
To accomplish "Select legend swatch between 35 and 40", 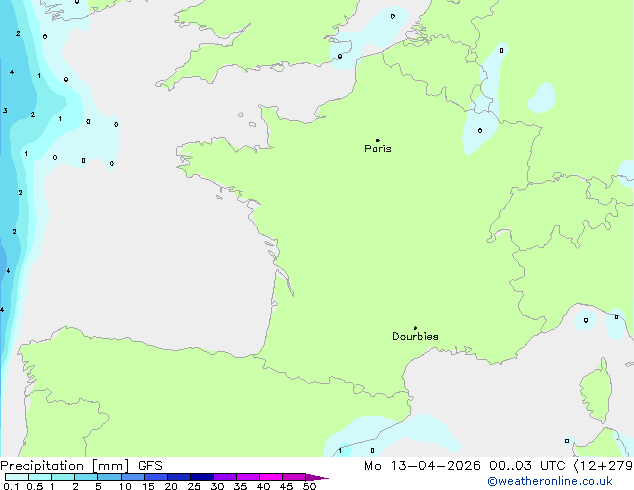I will point(248,477).
